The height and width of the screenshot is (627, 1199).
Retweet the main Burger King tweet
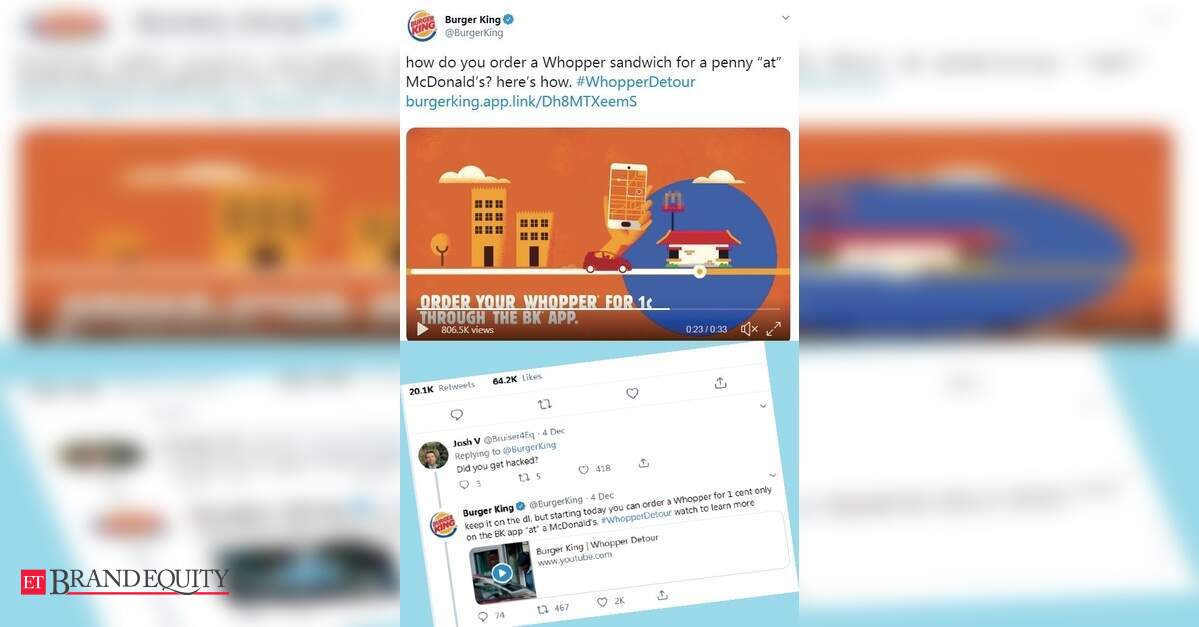coord(544,404)
